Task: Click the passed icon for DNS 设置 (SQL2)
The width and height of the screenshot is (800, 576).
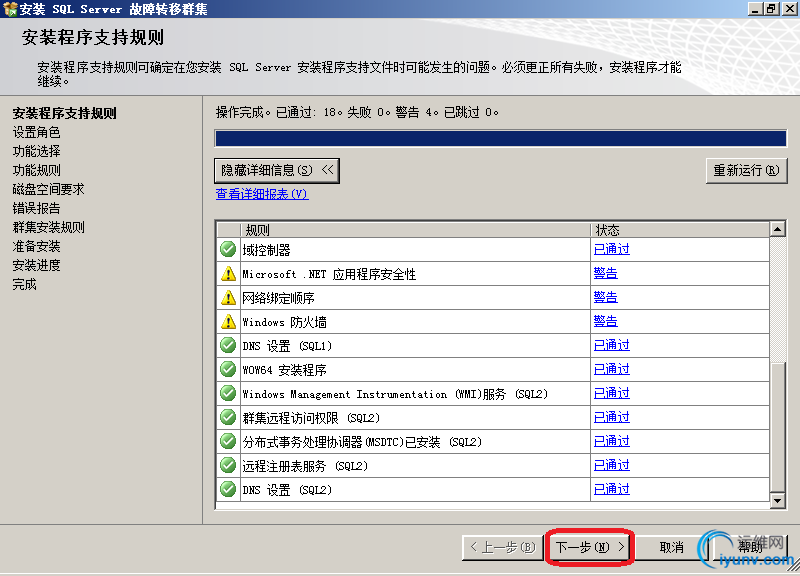Action: (228, 489)
